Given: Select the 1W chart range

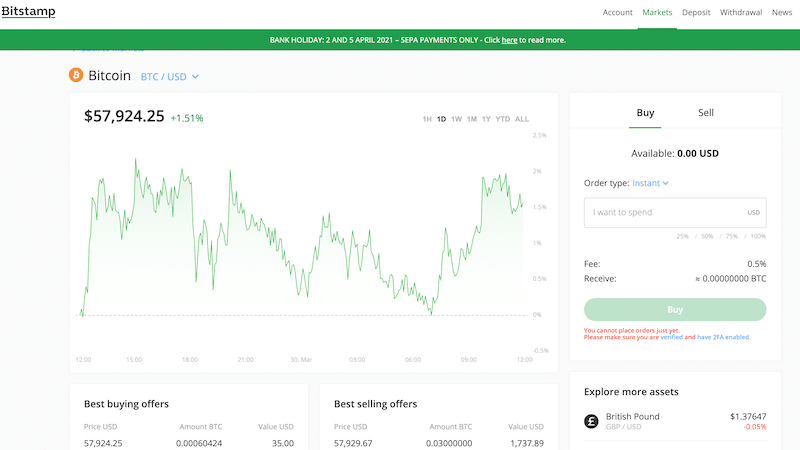Looking at the screenshot, I should click(x=457, y=119).
